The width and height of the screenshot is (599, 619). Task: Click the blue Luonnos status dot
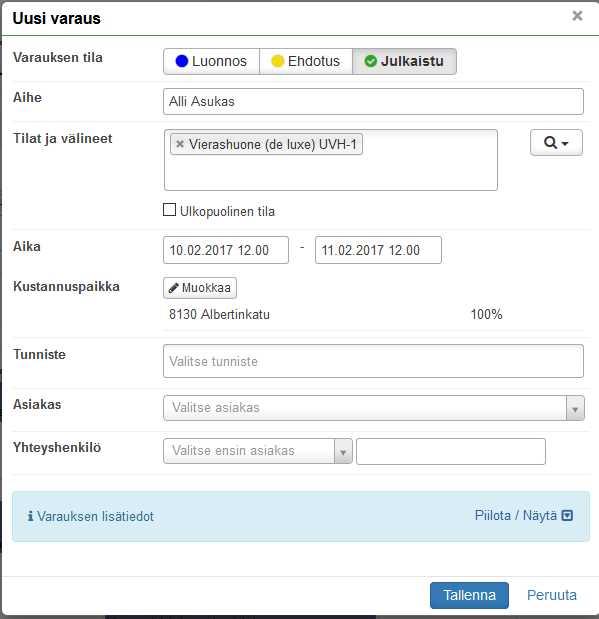(182, 61)
